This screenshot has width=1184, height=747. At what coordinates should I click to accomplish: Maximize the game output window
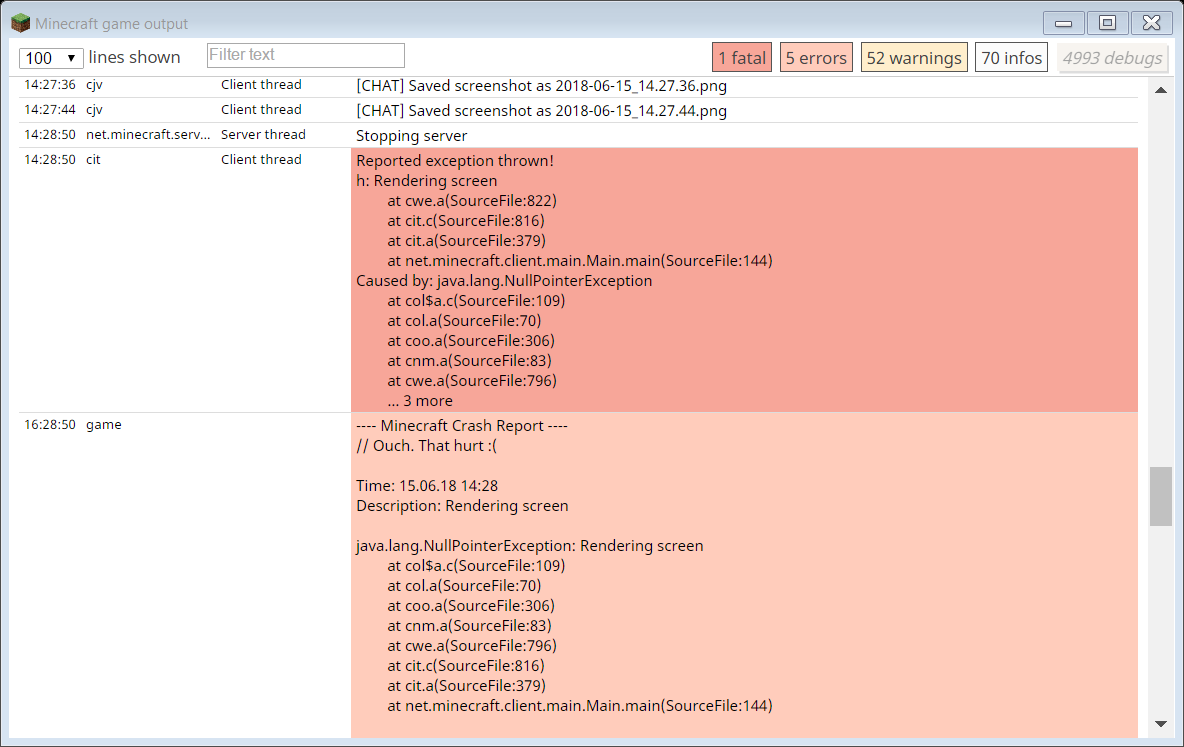pos(1108,23)
